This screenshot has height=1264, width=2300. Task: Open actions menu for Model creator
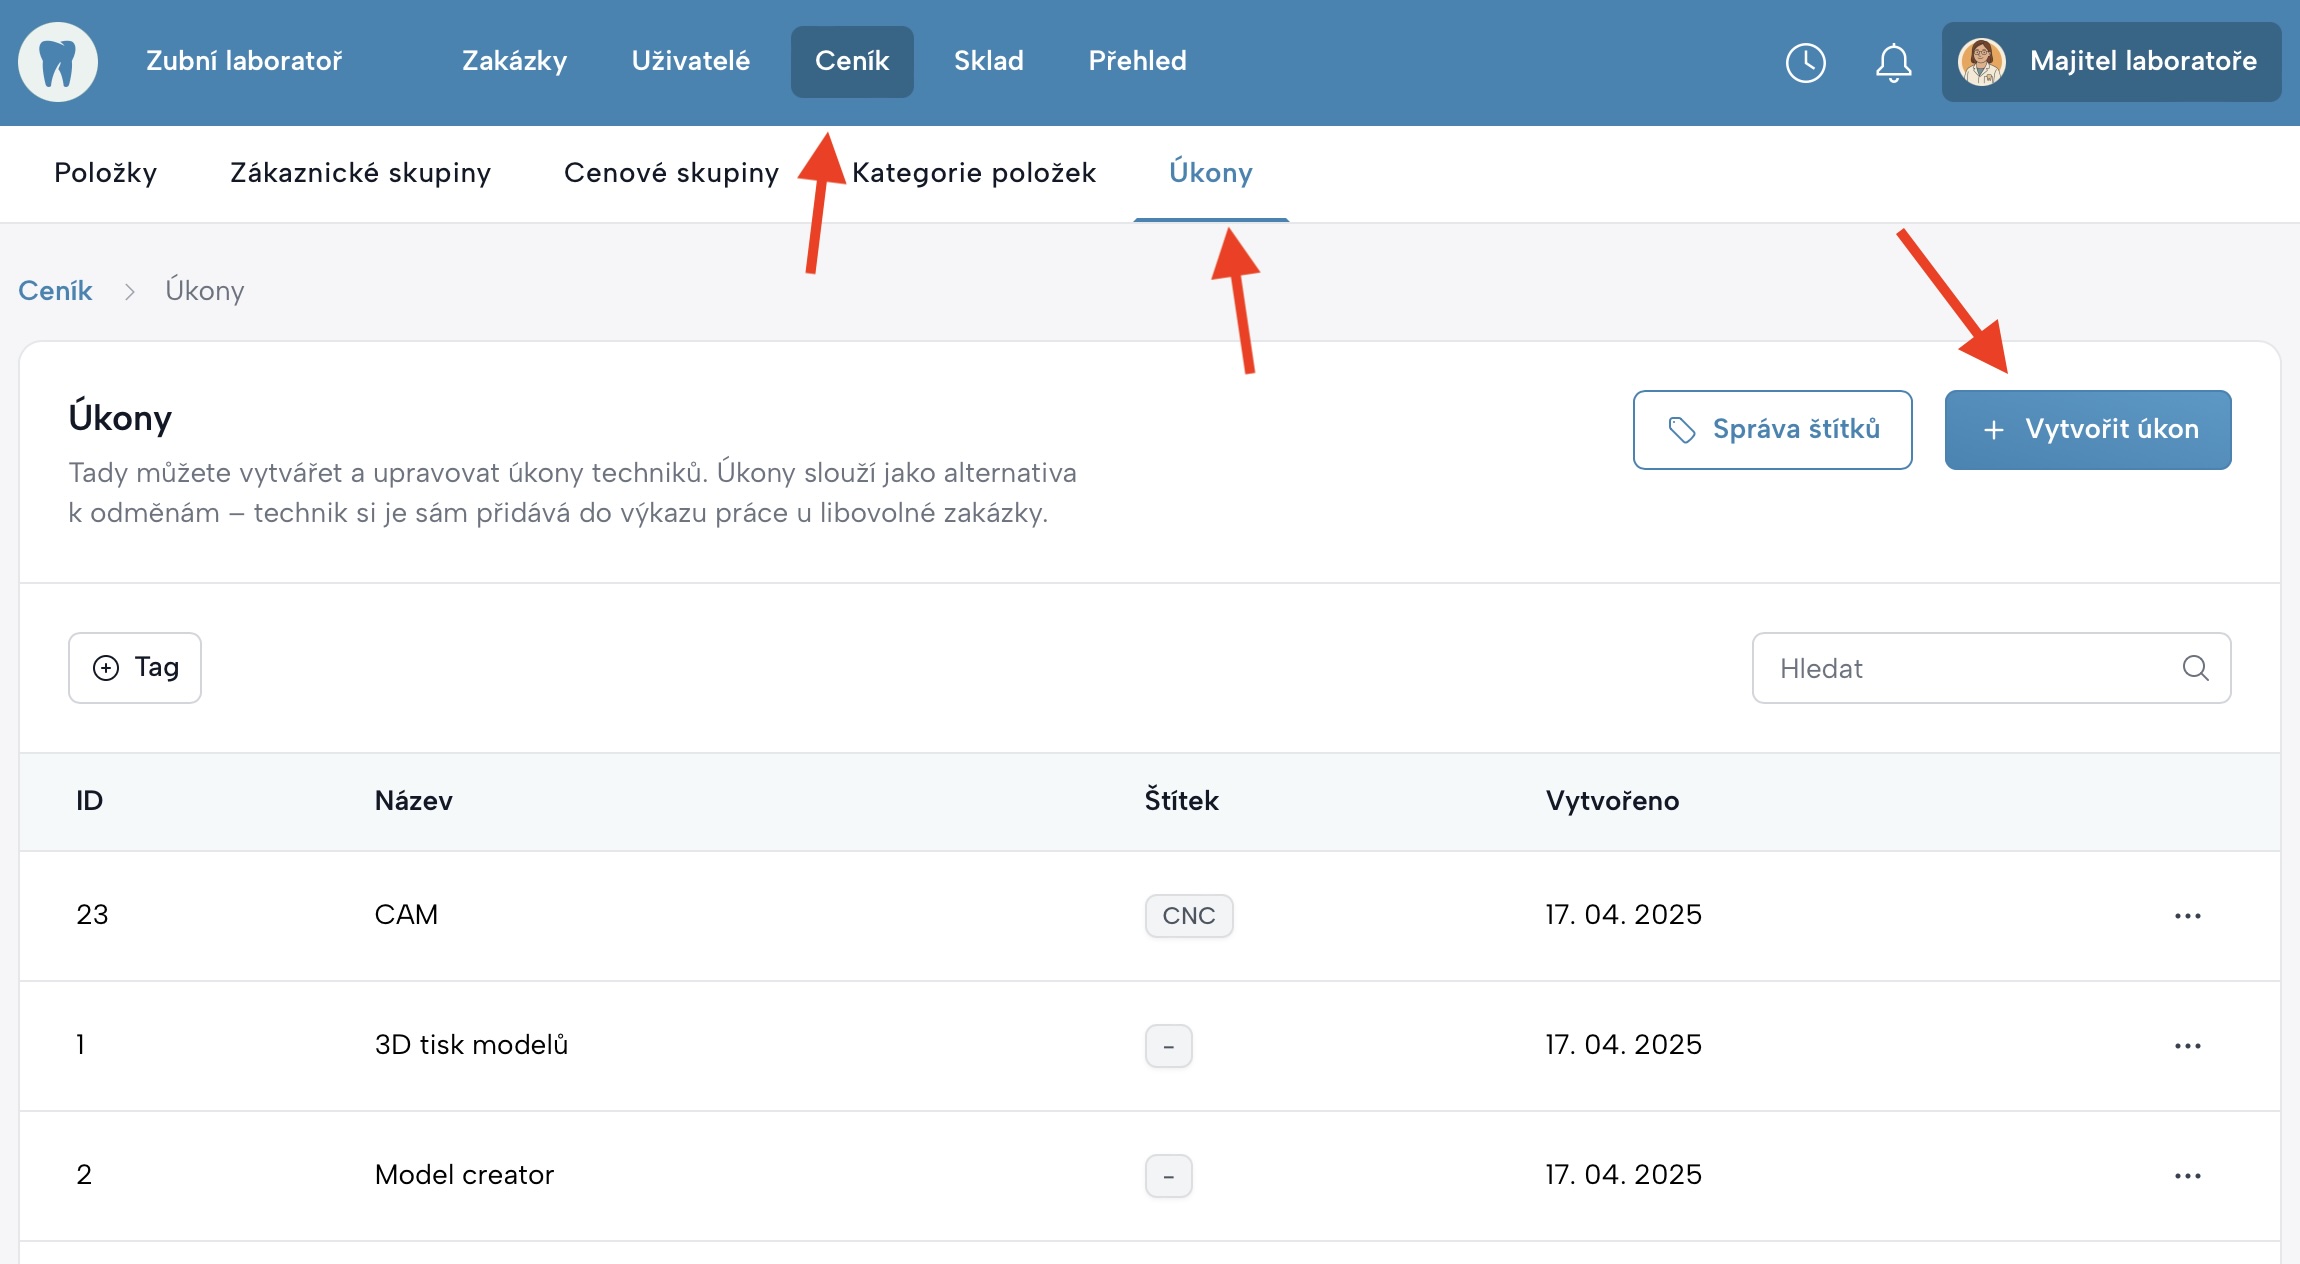point(2187,1176)
